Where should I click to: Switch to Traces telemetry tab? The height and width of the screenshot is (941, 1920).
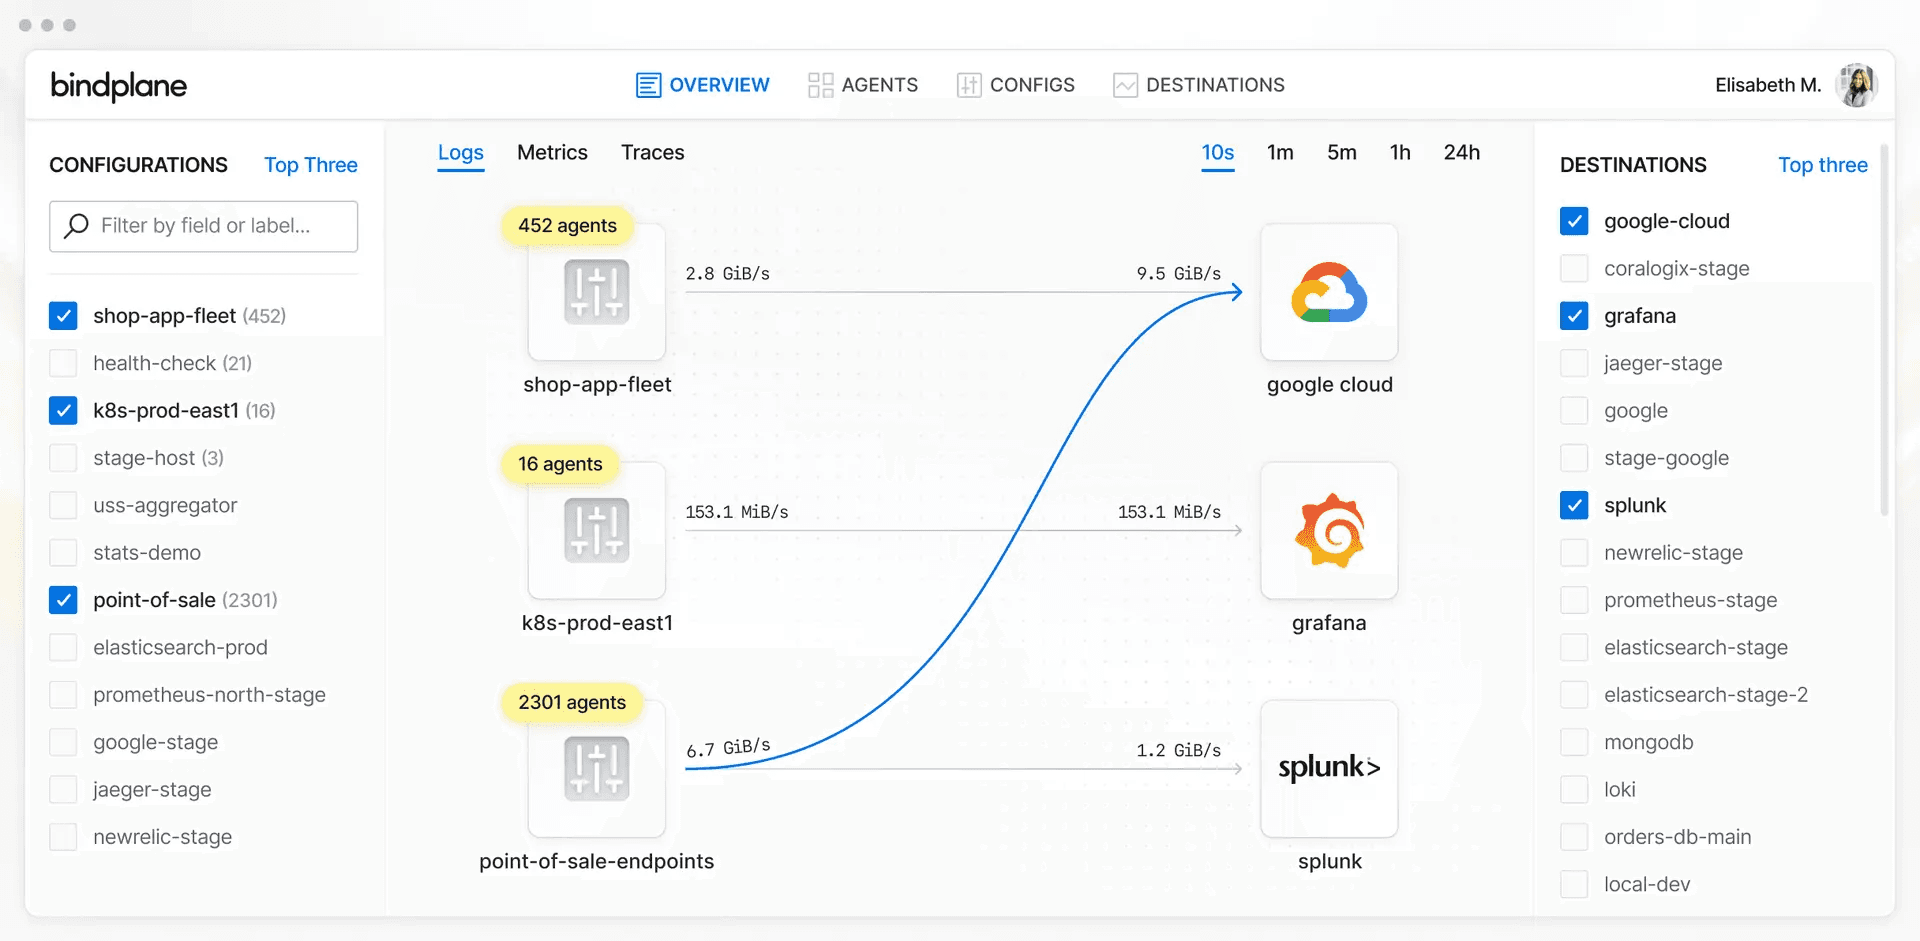(x=652, y=153)
